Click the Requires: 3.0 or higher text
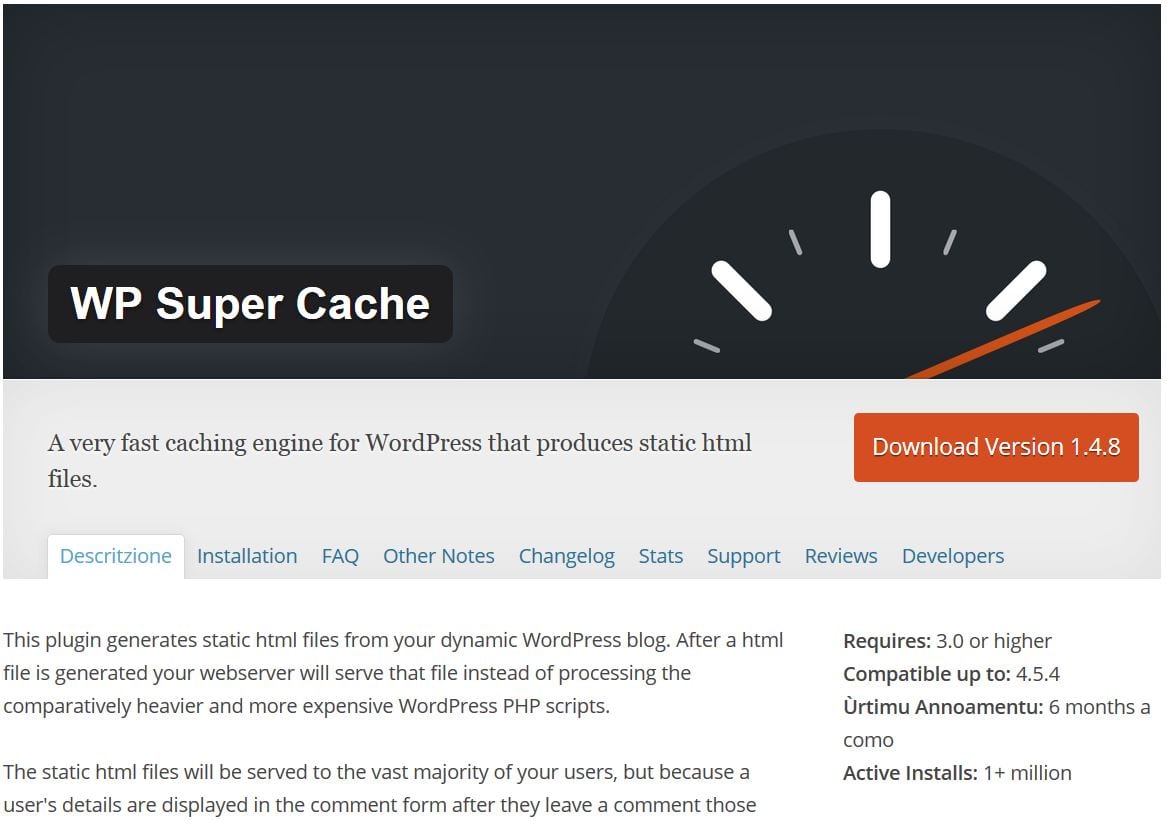Screen dimensions: 1167x827 coord(947,640)
